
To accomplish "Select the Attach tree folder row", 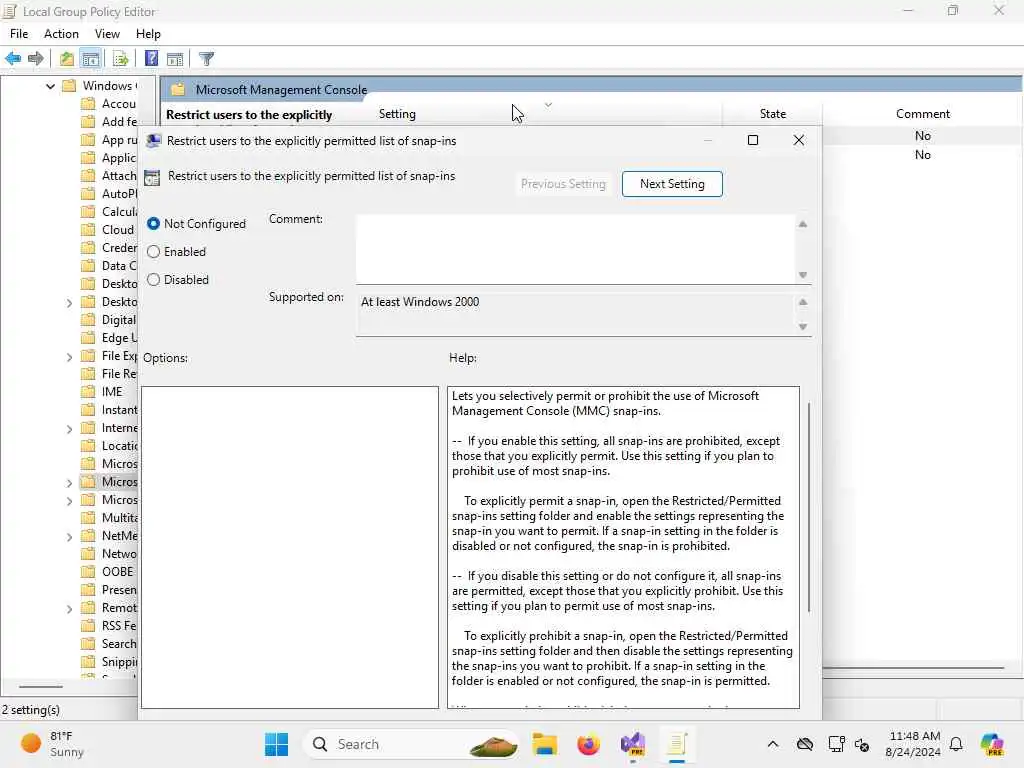I will point(108,176).
